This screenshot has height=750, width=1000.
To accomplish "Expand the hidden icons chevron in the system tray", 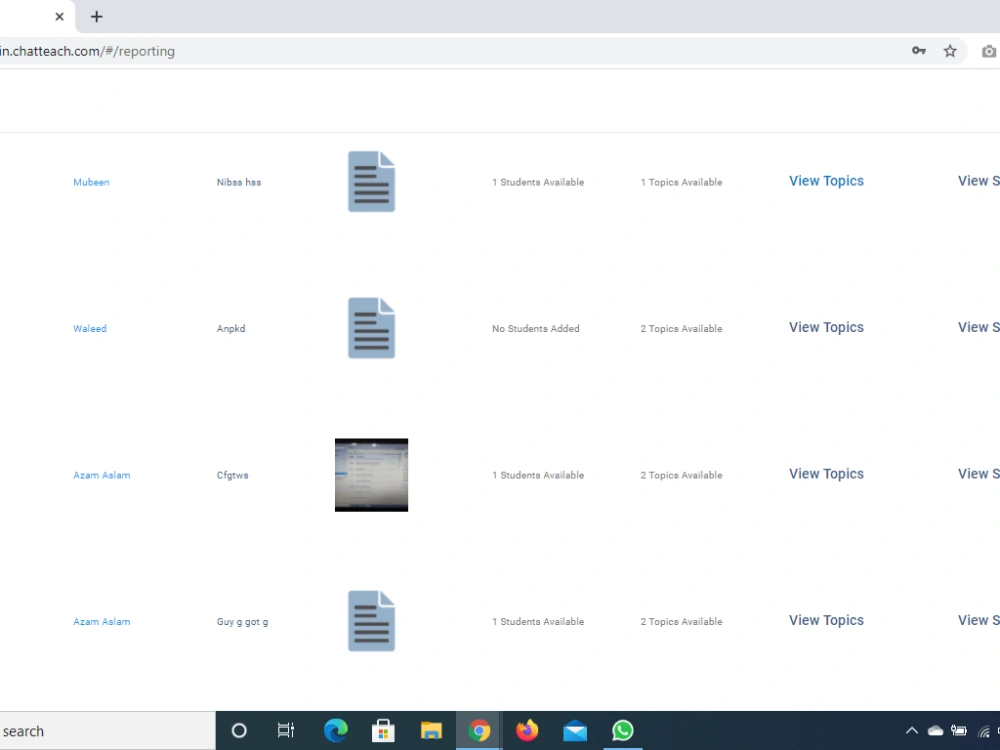I will click(911, 730).
